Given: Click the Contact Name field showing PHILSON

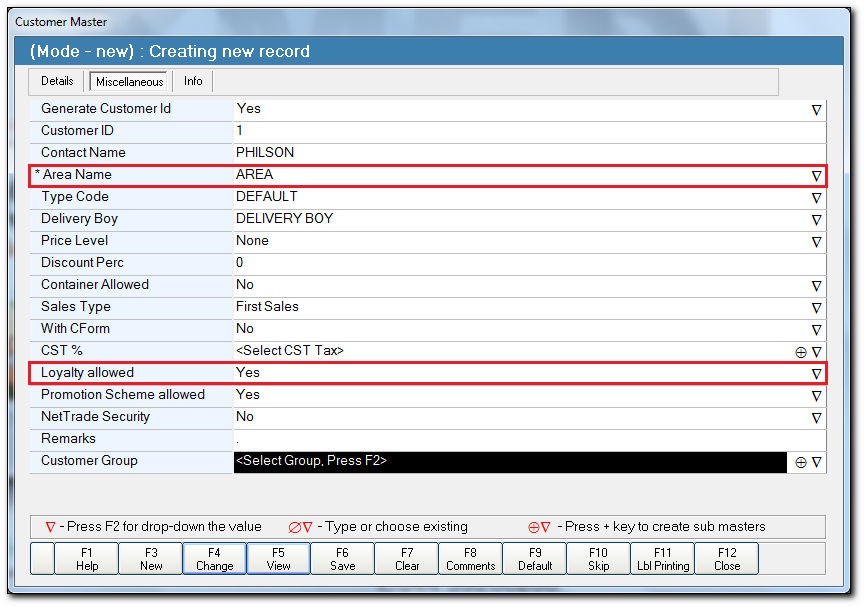Looking at the screenshot, I should pyautogui.click(x=529, y=153).
